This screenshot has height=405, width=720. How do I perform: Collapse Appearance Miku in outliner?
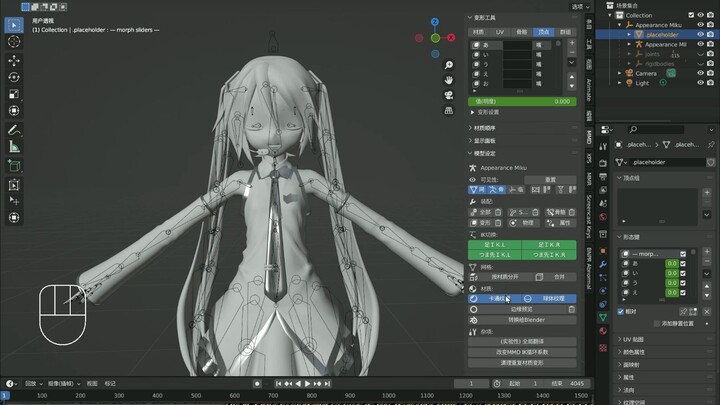point(619,25)
